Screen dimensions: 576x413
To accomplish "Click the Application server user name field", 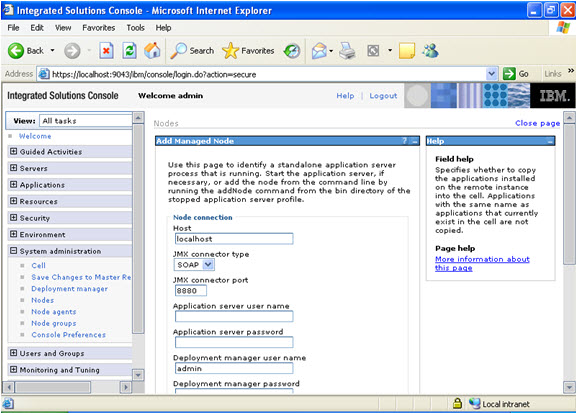I will pos(234,316).
